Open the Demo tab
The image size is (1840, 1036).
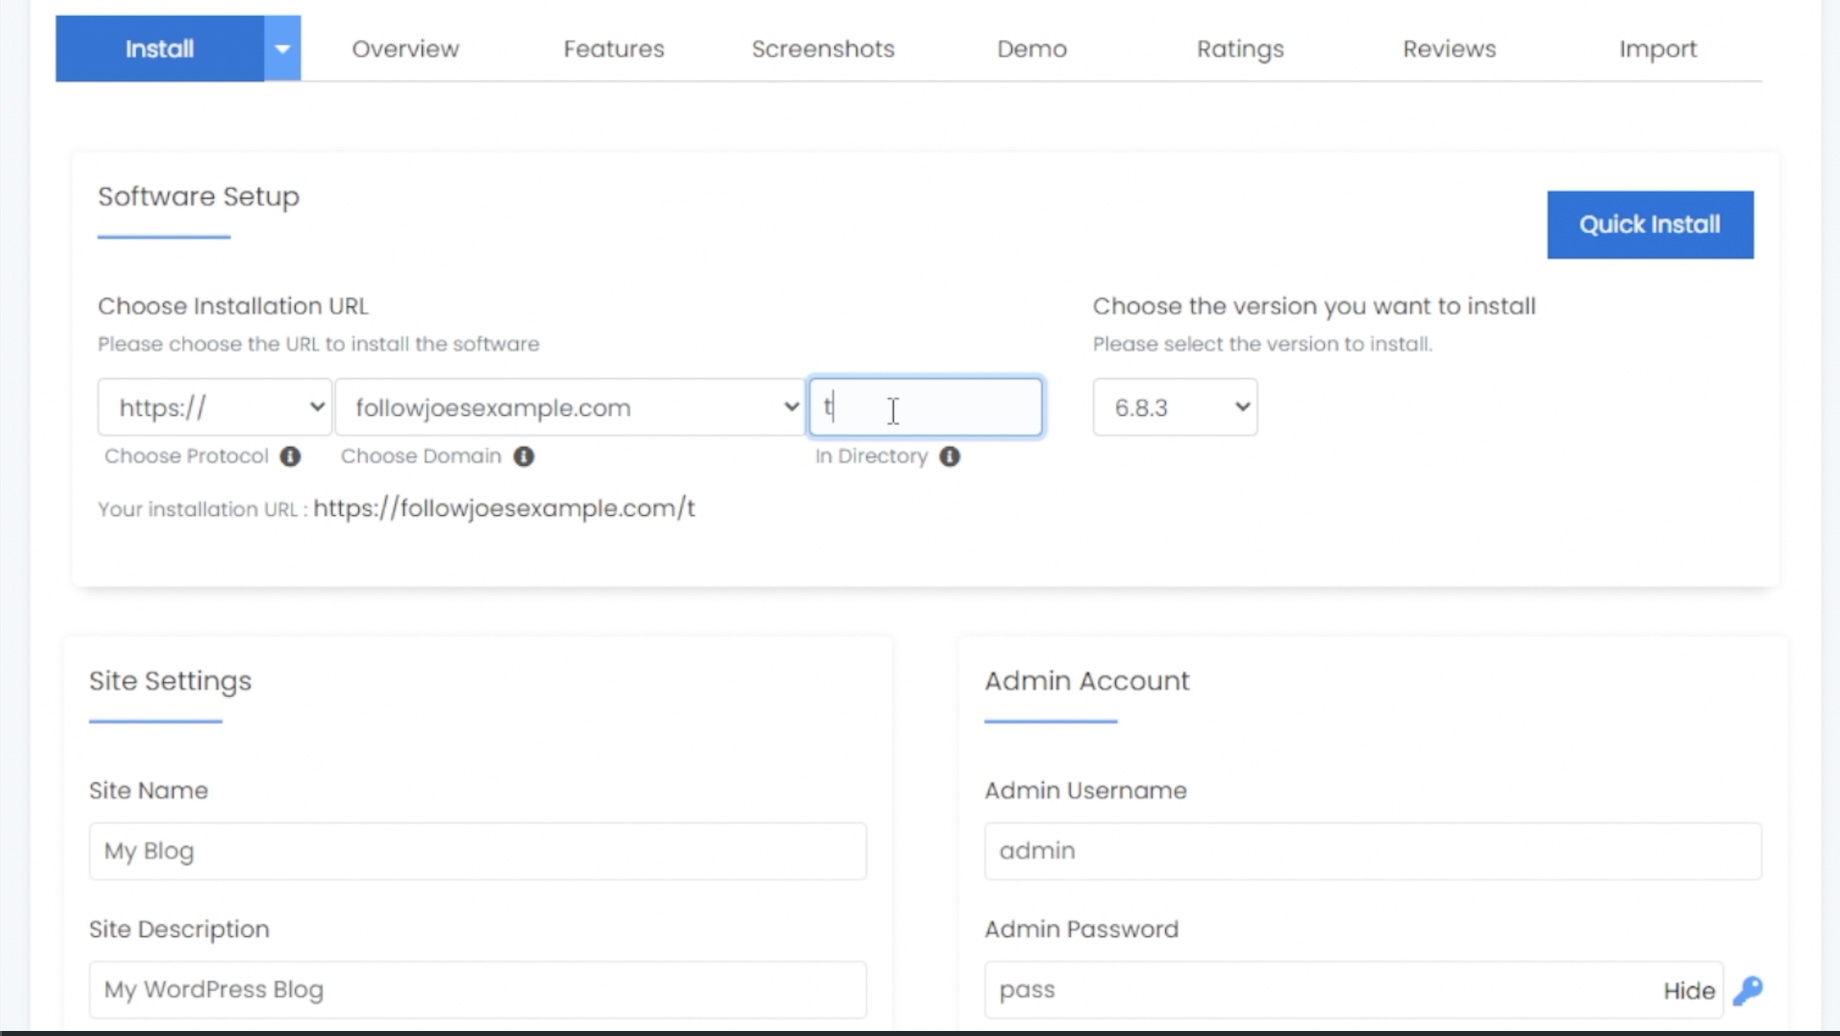click(x=1031, y=48)
